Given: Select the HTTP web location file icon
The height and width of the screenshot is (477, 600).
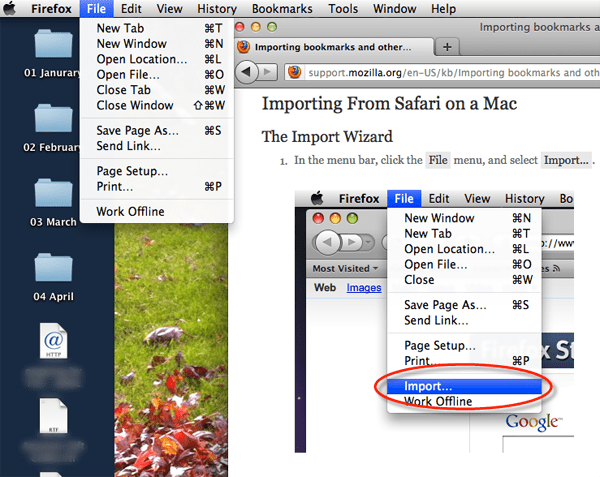Looking at the screenshot, I should click(x=54, y=343).
